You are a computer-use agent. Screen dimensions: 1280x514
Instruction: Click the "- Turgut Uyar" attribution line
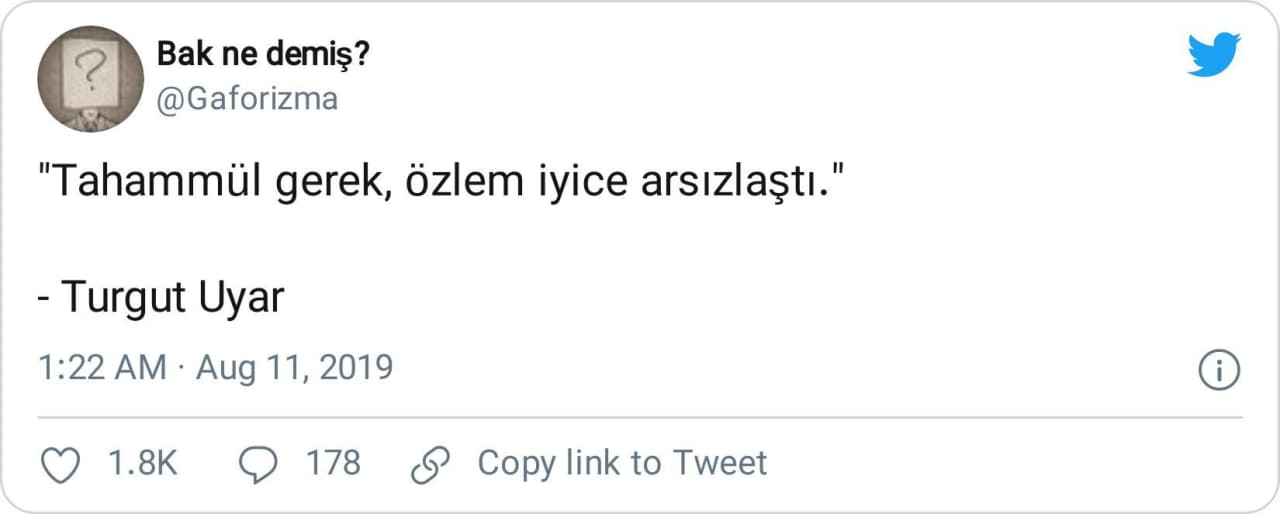point(161,297)
